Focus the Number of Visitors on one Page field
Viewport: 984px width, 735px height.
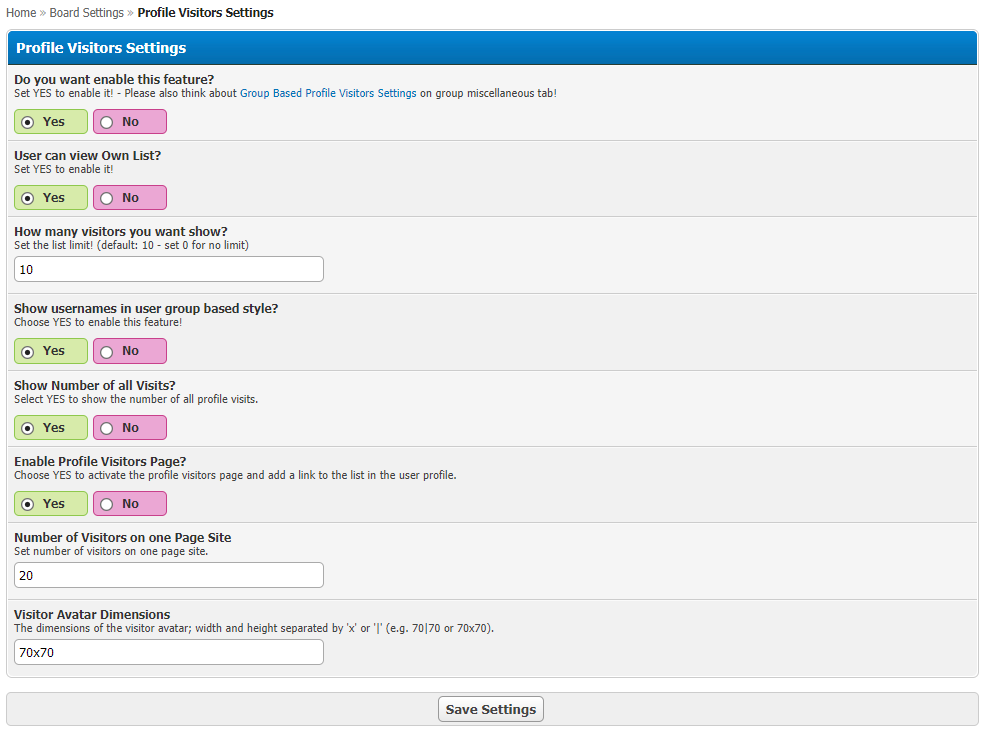169,575
